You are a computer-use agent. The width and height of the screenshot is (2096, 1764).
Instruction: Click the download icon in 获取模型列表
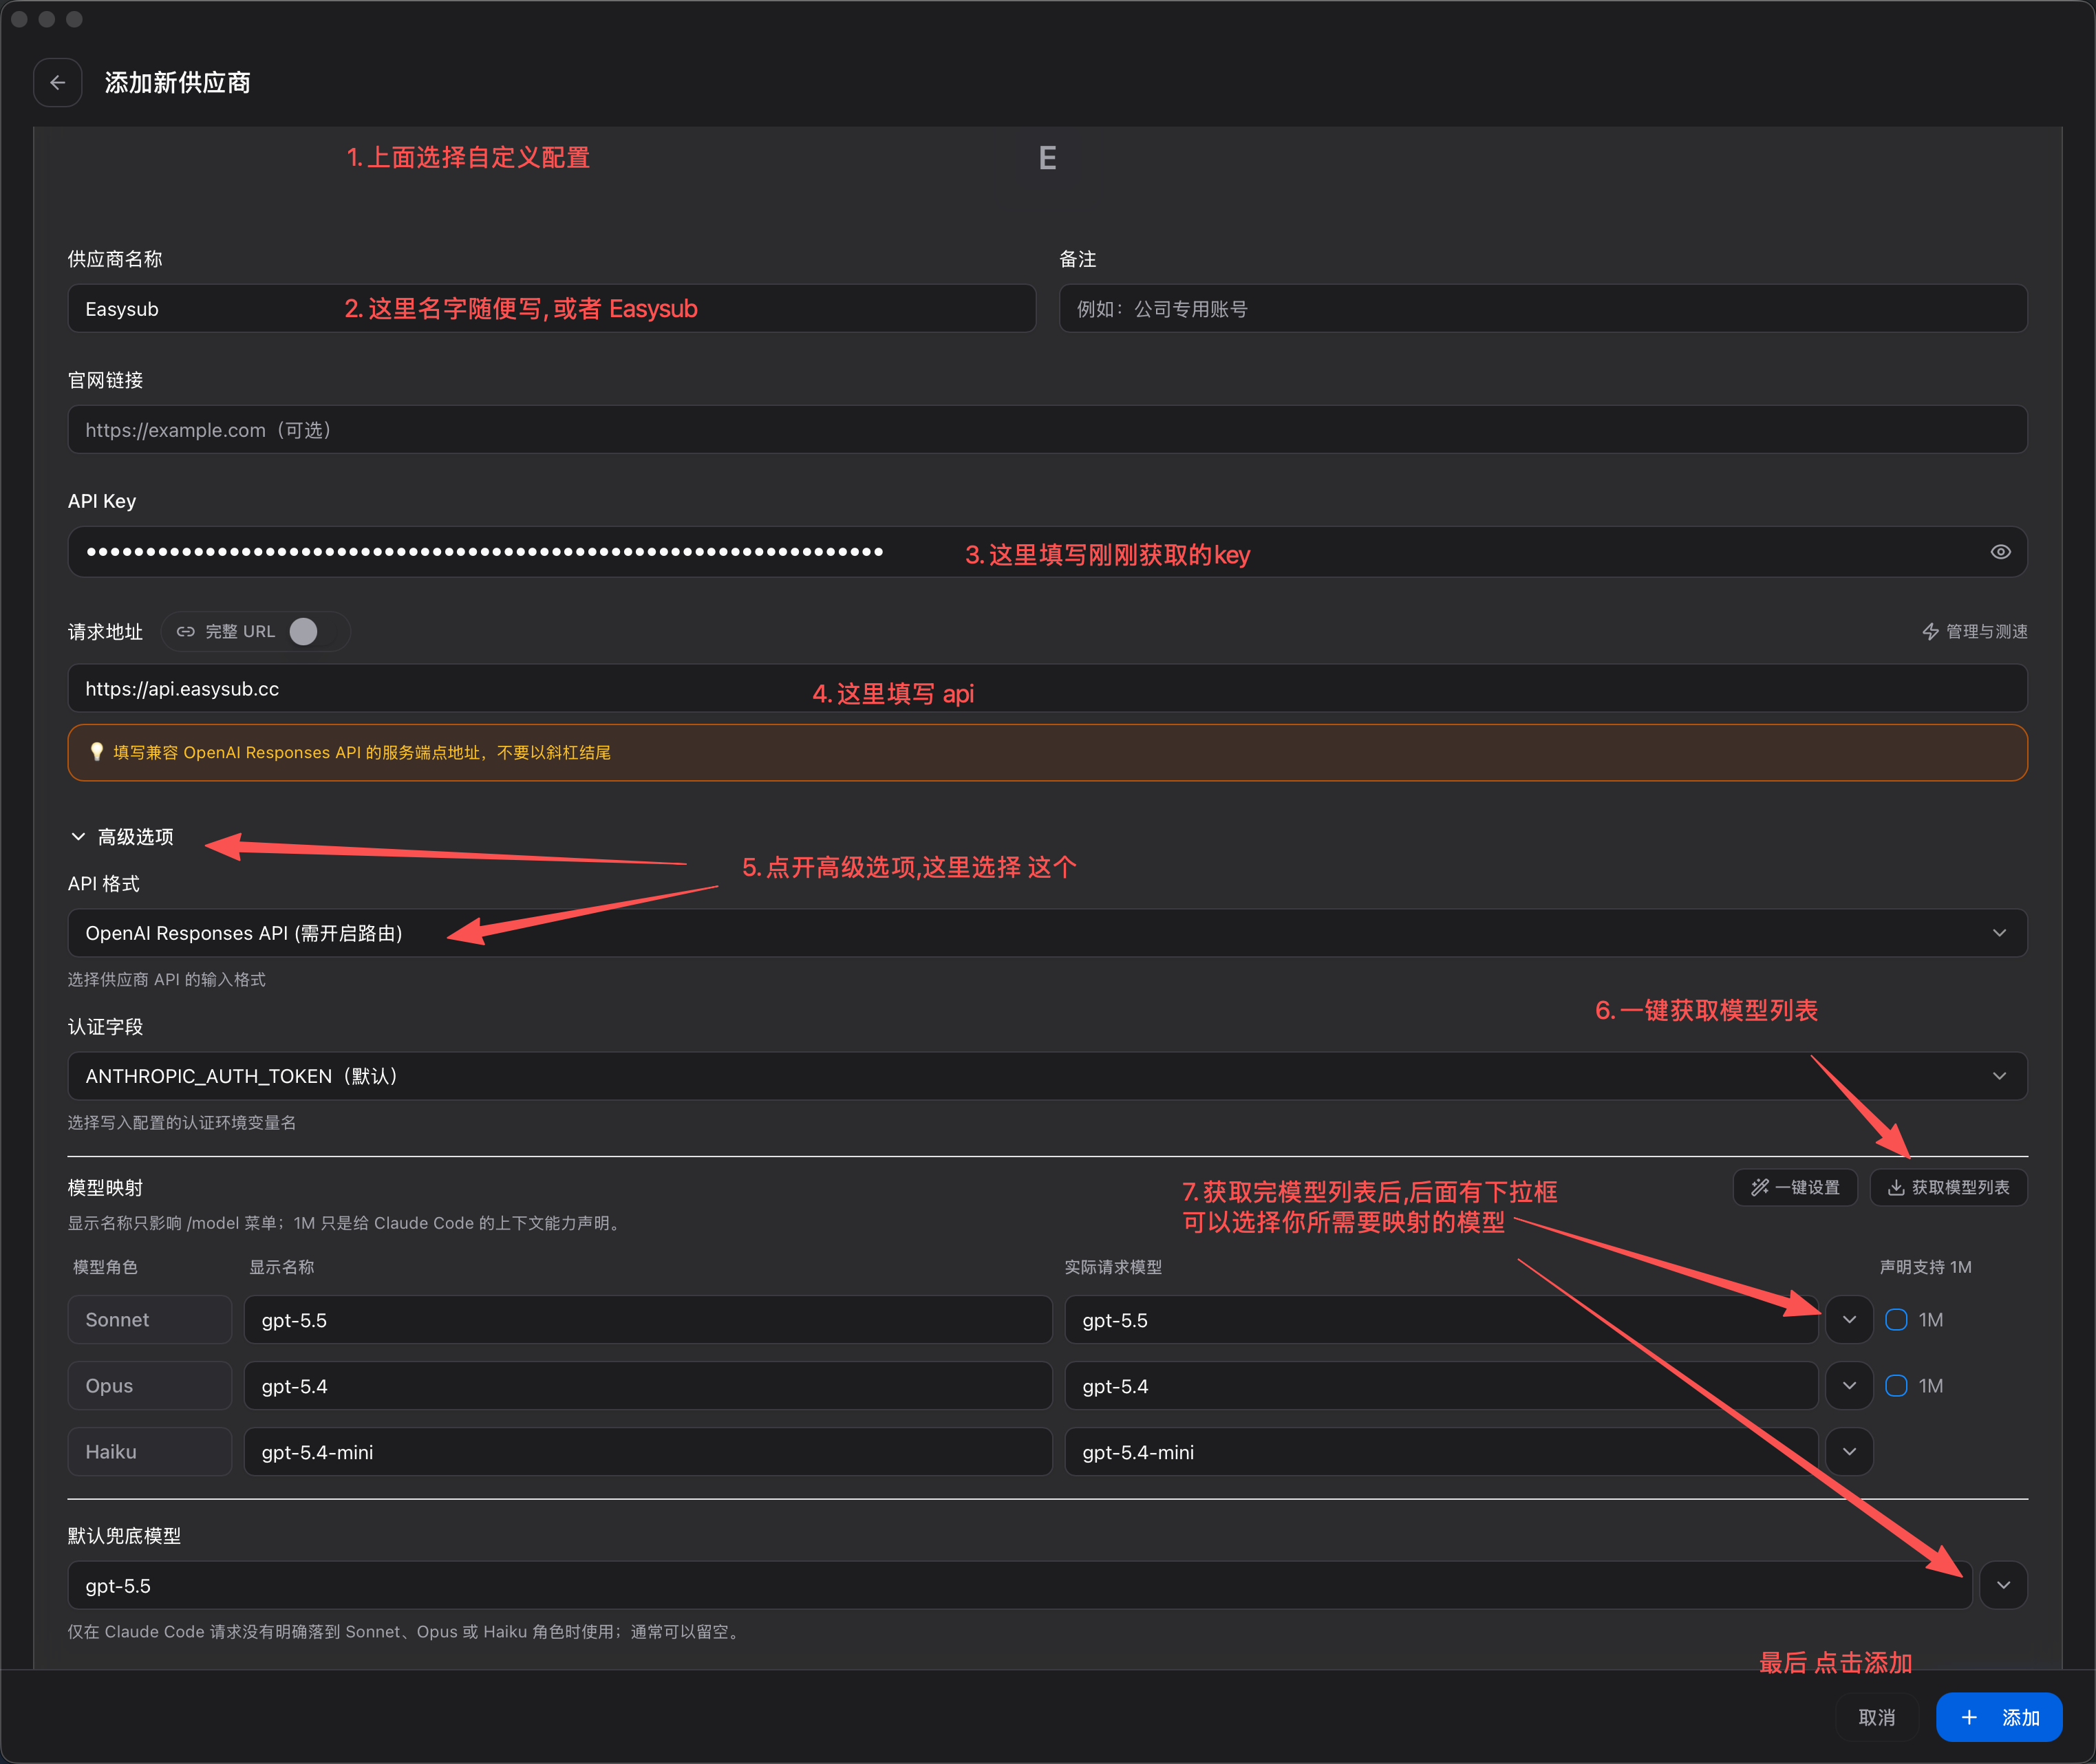[x=1895, y=1188]
